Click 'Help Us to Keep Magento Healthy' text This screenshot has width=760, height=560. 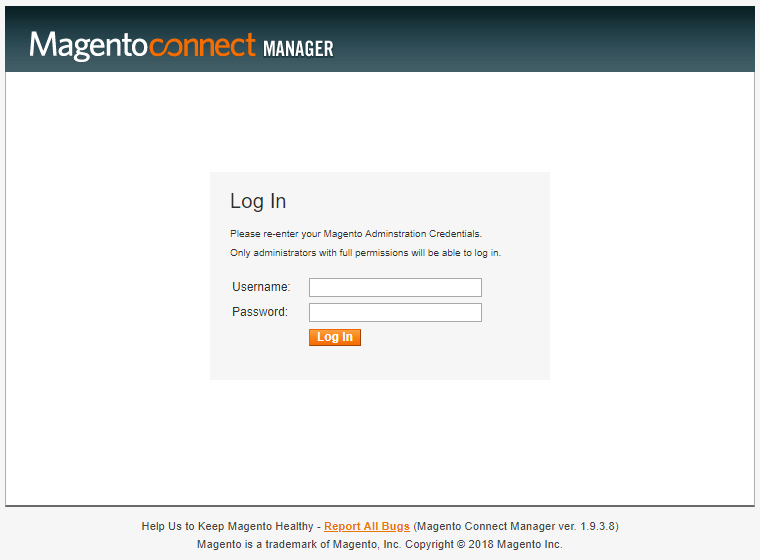tap(227, 526)
